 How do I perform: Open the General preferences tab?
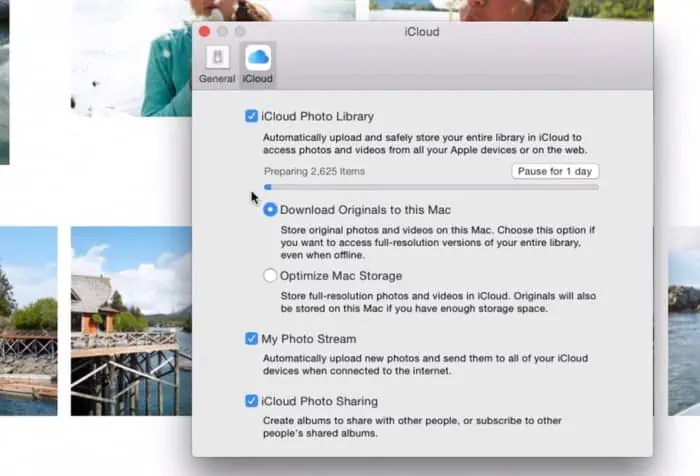[217, 65]
